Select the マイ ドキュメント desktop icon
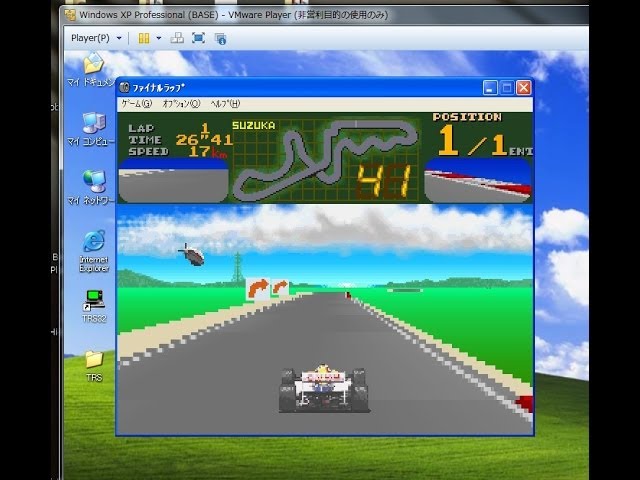 (x=93, y=69)
